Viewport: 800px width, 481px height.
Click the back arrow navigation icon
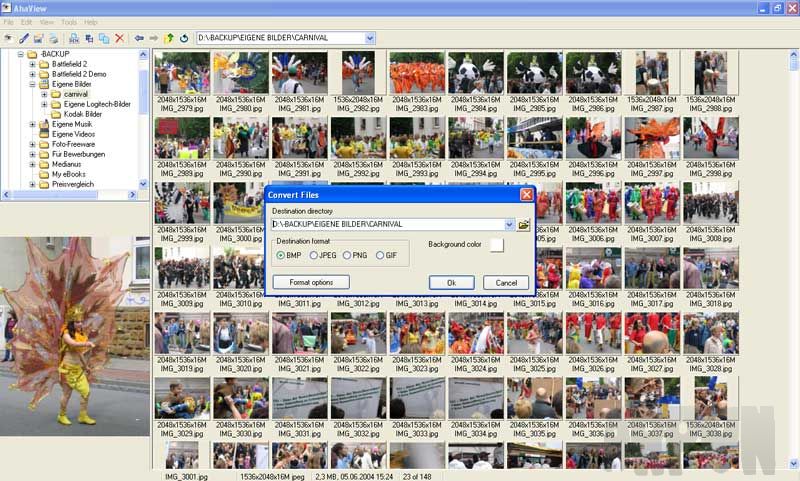[x=139, y=38]
